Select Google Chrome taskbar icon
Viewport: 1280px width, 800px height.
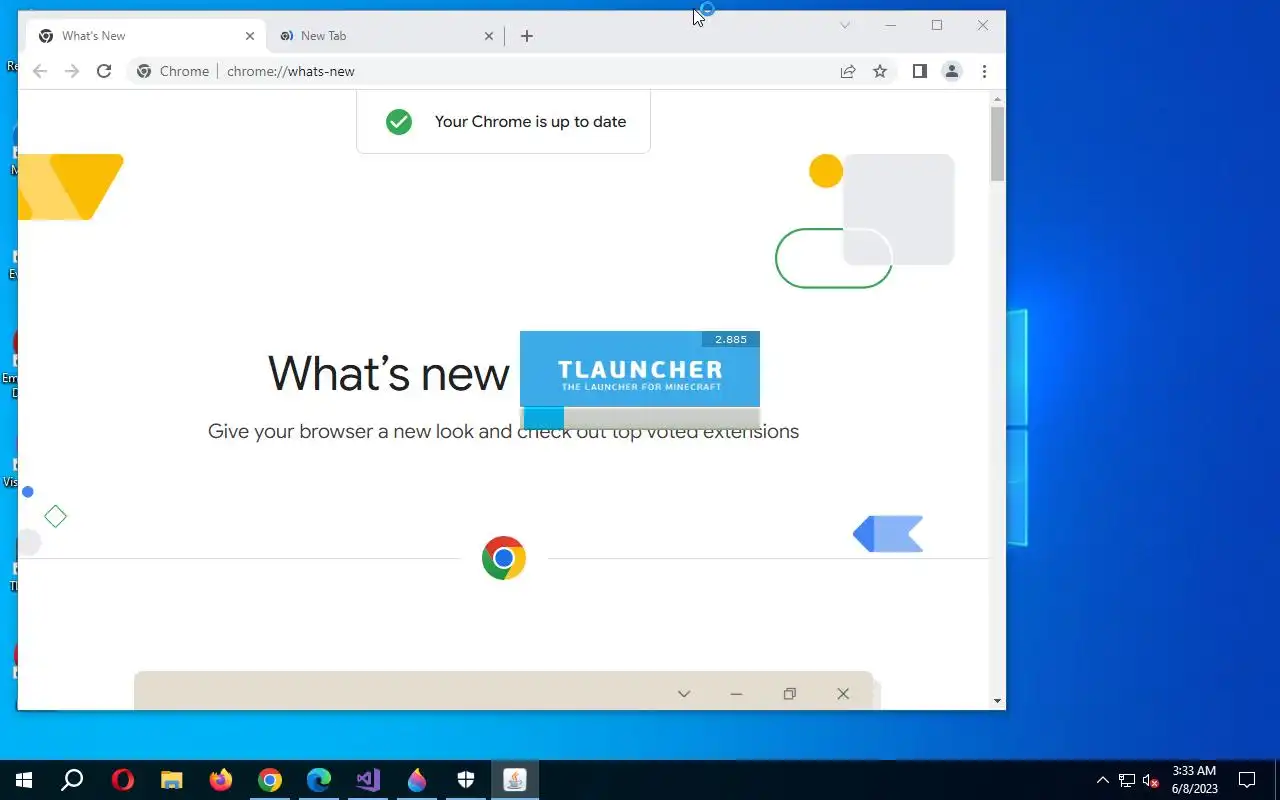[270, 780]
